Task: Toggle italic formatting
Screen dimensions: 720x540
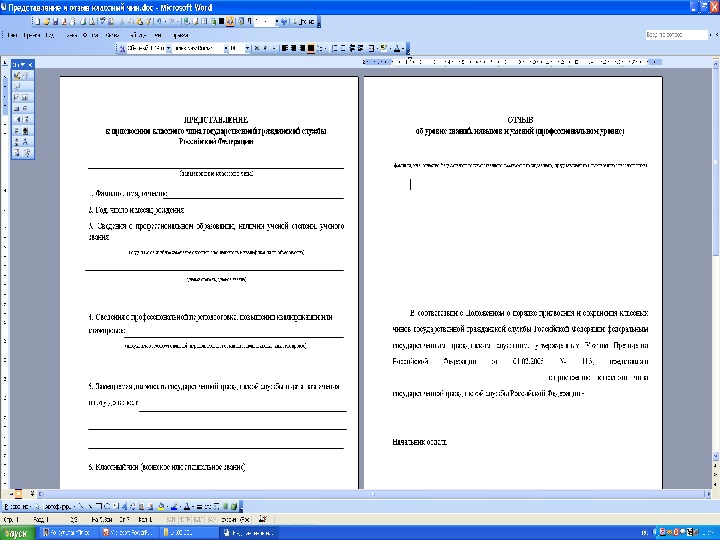Action: click(265, 48)
